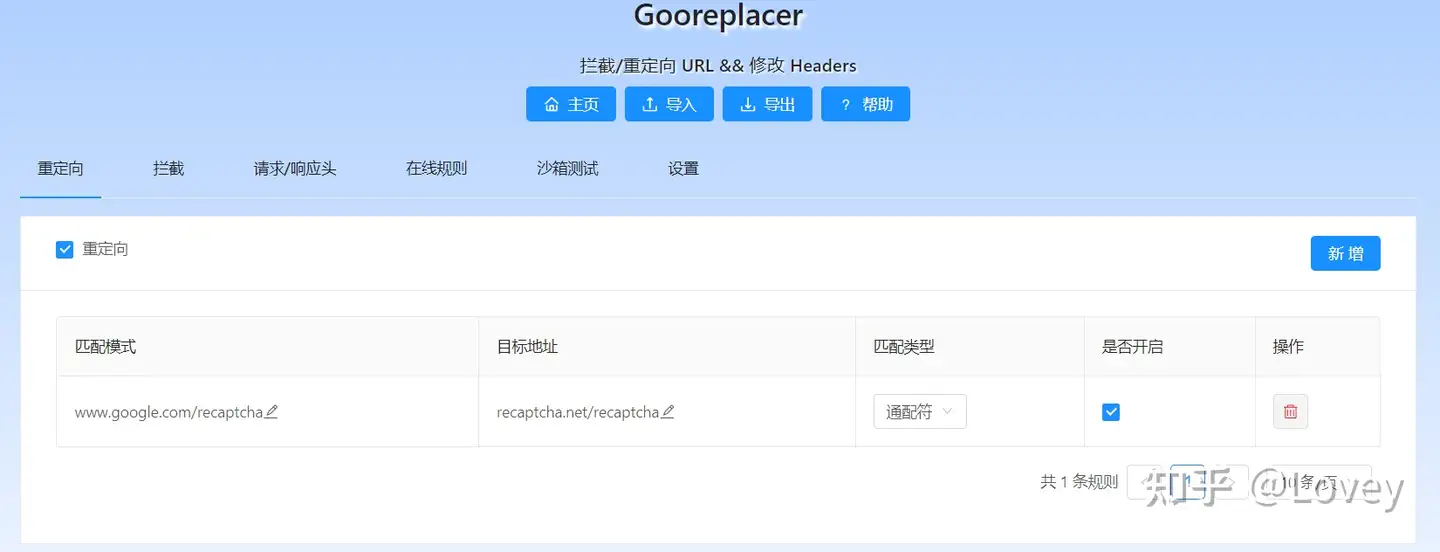Image resolution: width=1440 pixels, height=552 pixels.
Task: Uncheck 是否开启 for the google recaptcha rule
Action: [x=1111, y=412]
